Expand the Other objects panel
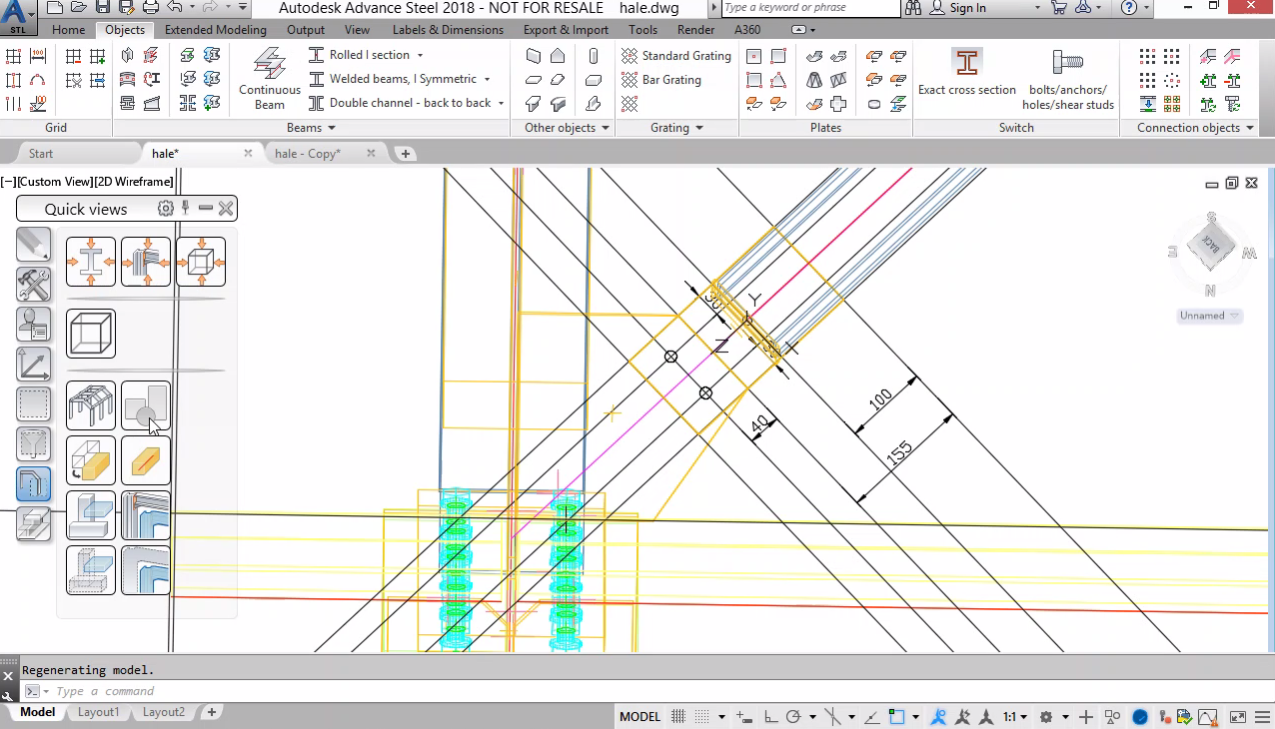This screenshot has width=1275, height=729. (x=566, y=128)
